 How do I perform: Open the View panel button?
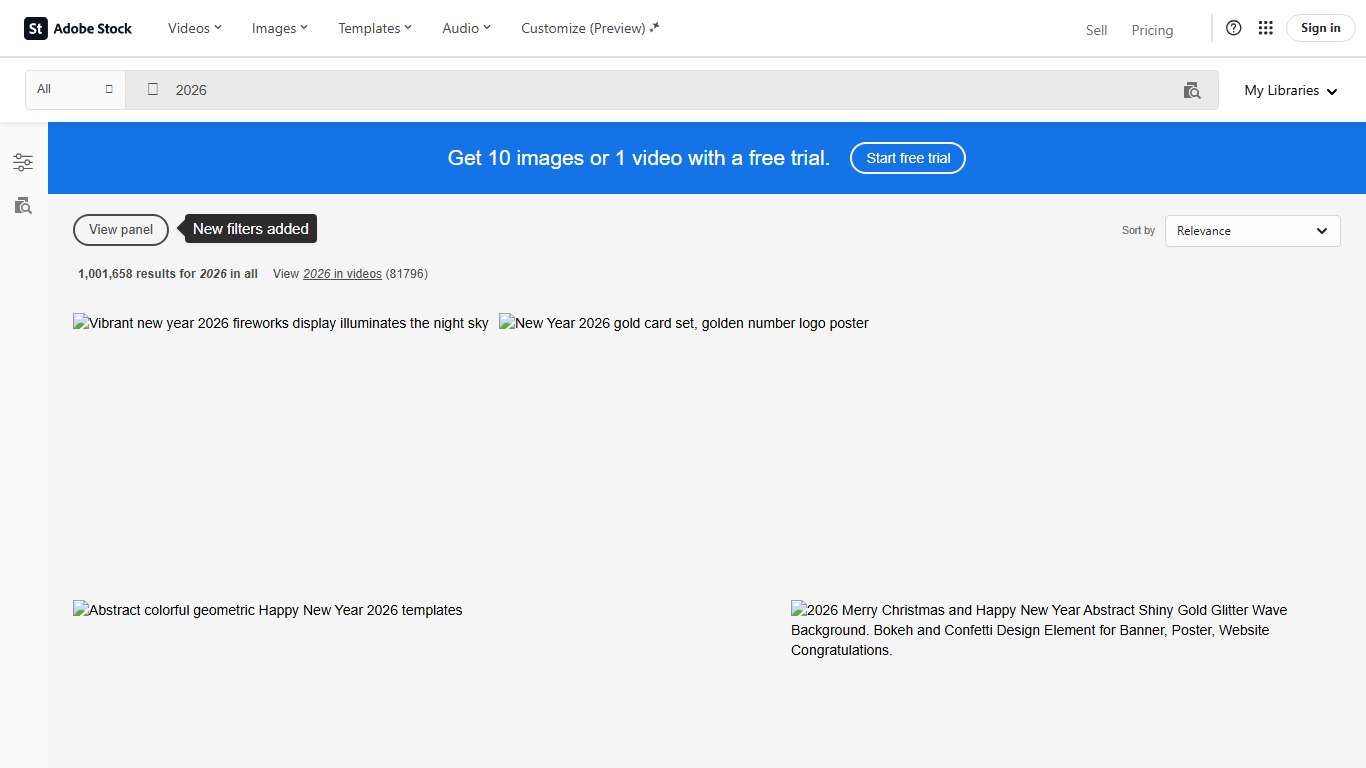pyautogui.click(x=120, y=230)
